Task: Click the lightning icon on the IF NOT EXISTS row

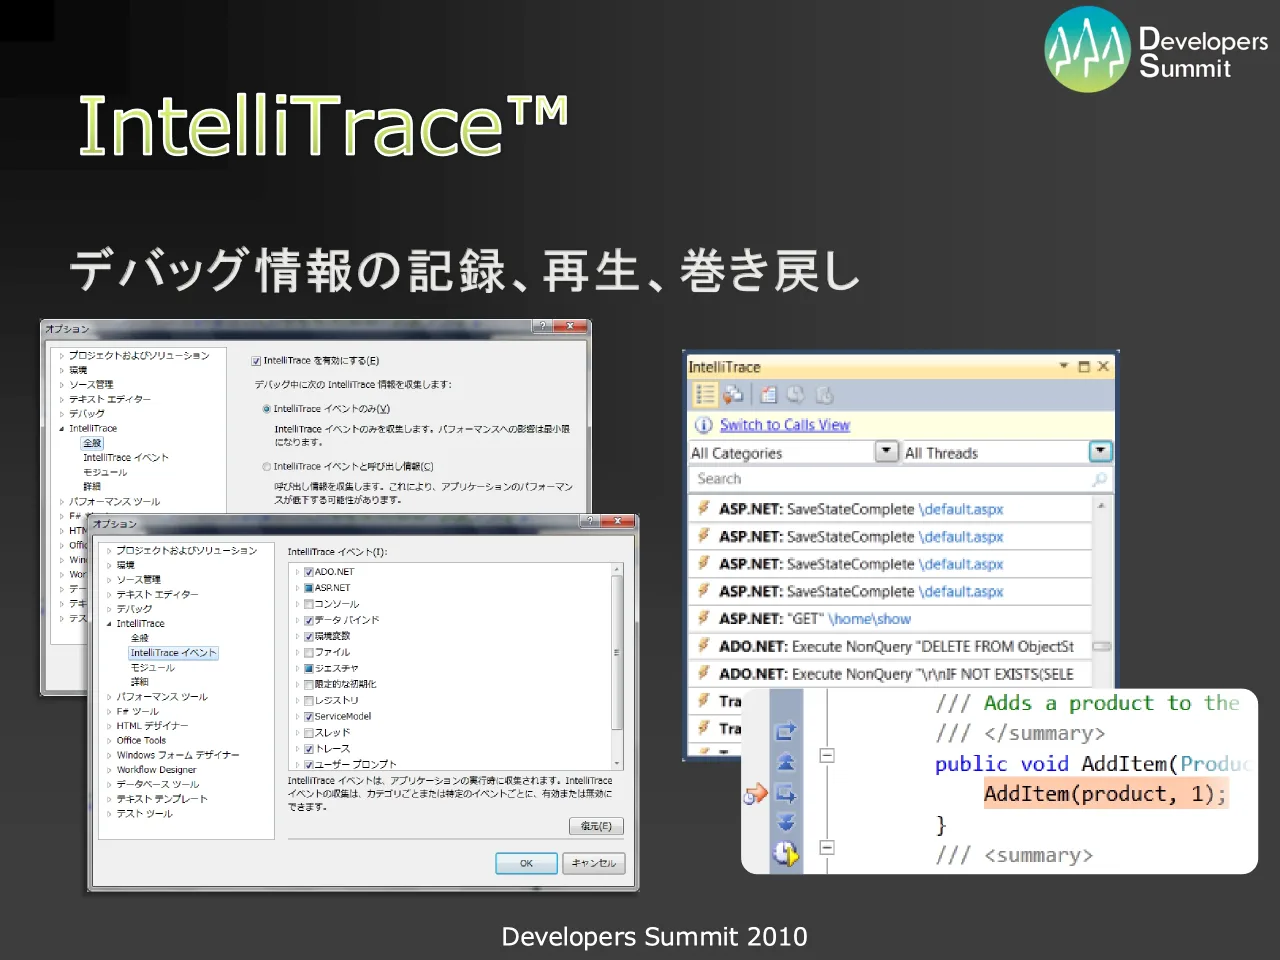Action: click(704, 673)
